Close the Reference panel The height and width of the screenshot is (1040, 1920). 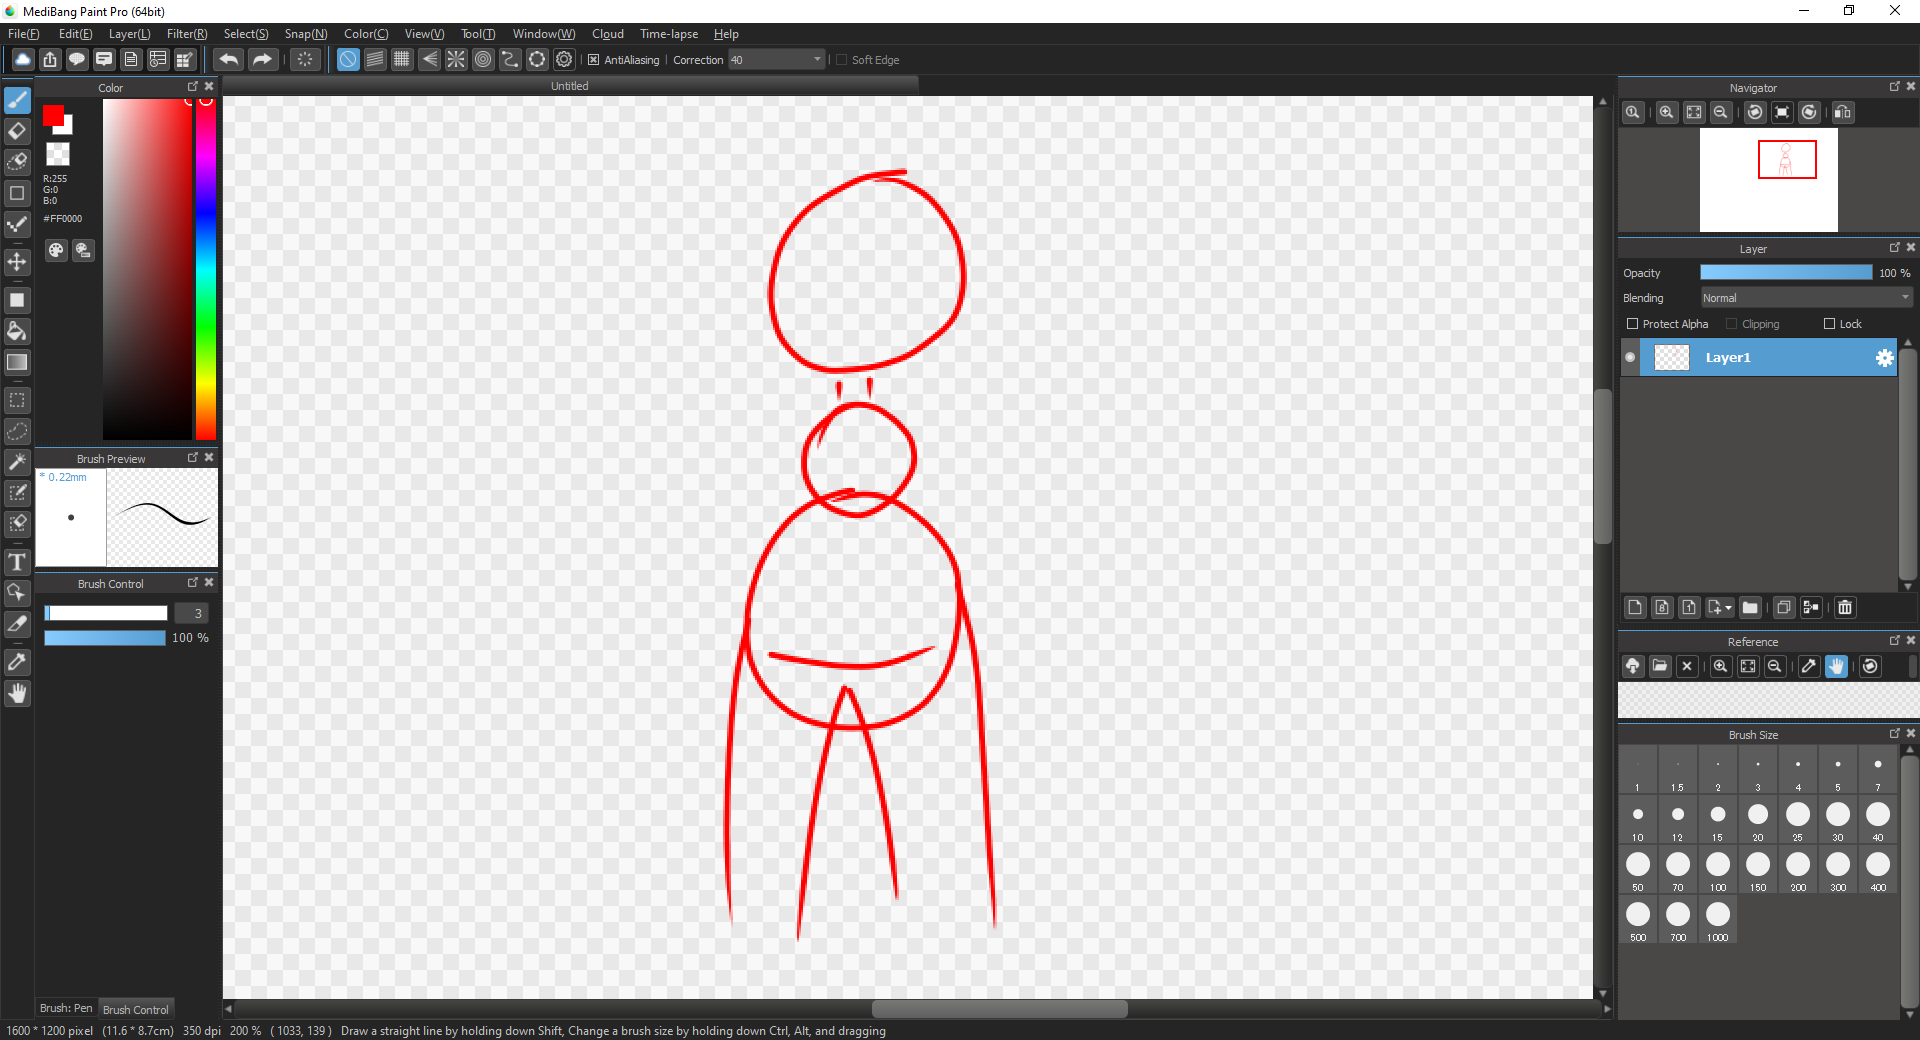pyautogui.click(x=1911, y=641)
